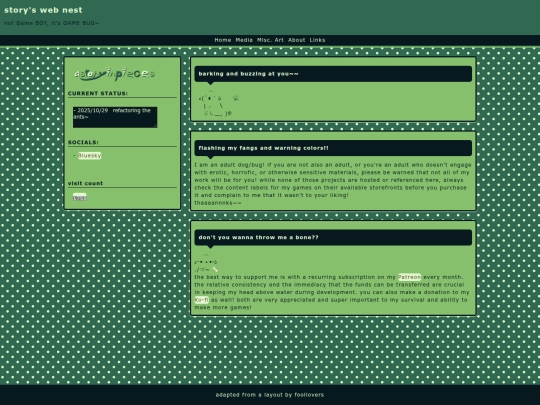Open the Misc. Art page
The image size is (540, 405).
tap(270, 40)
